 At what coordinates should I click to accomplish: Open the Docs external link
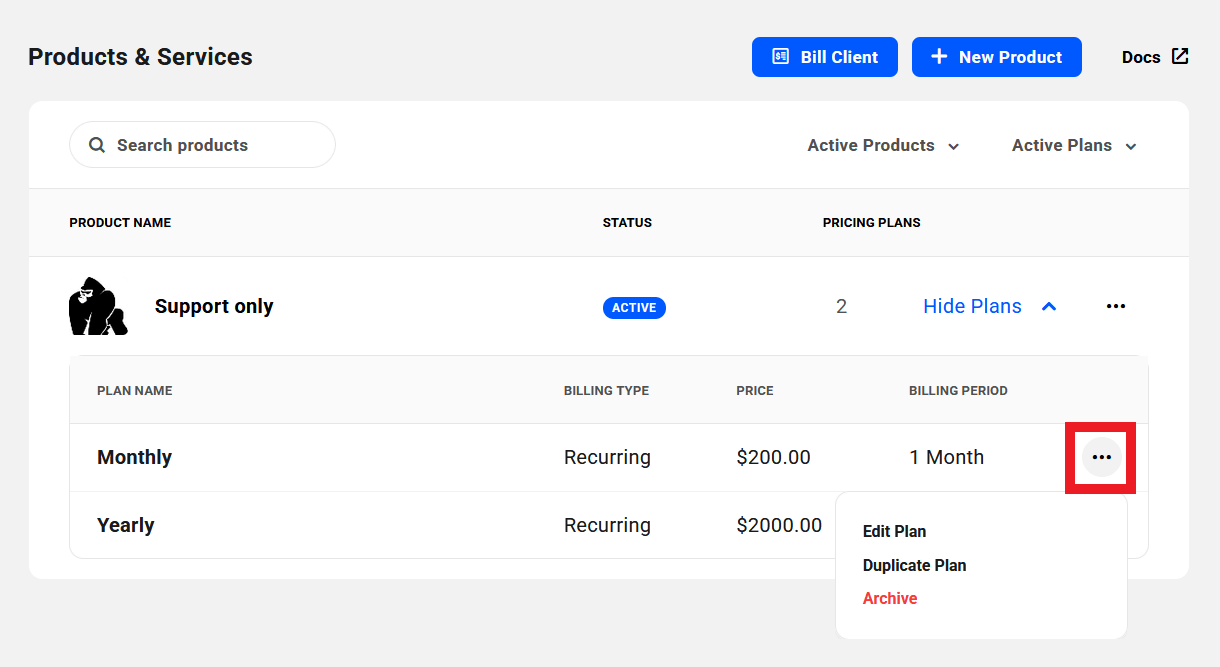point(1141,57)
